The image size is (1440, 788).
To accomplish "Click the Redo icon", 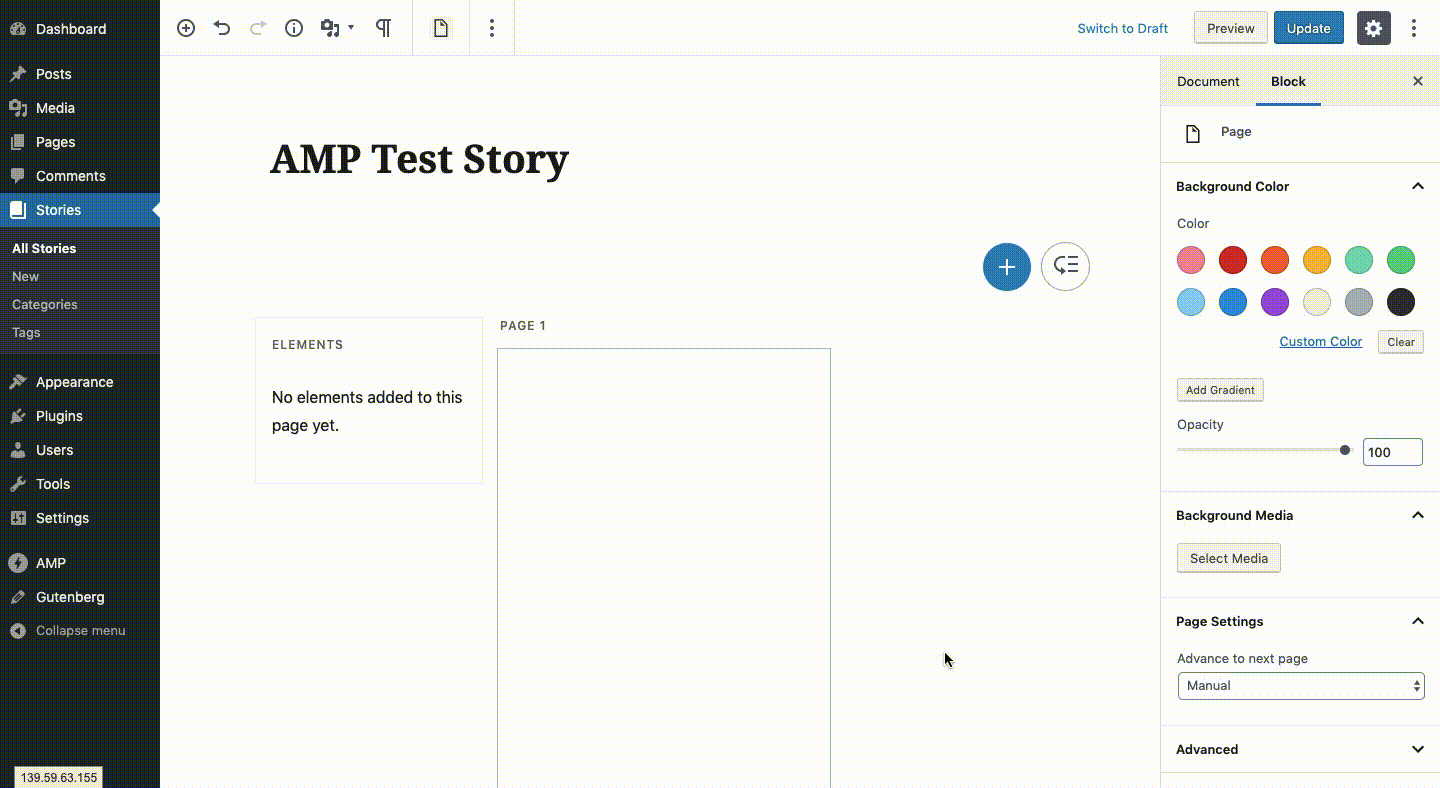I will [258, 28].
